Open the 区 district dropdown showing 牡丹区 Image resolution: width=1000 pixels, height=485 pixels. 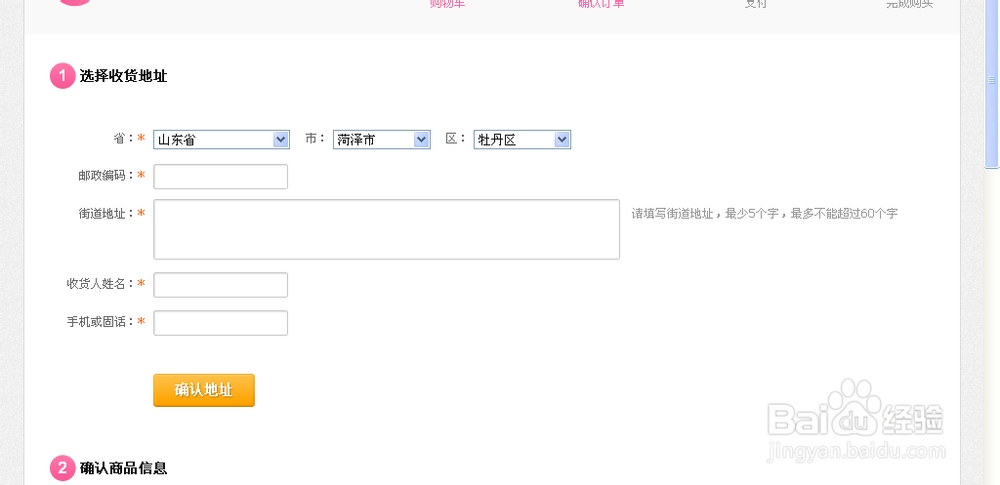pos(522,140)
